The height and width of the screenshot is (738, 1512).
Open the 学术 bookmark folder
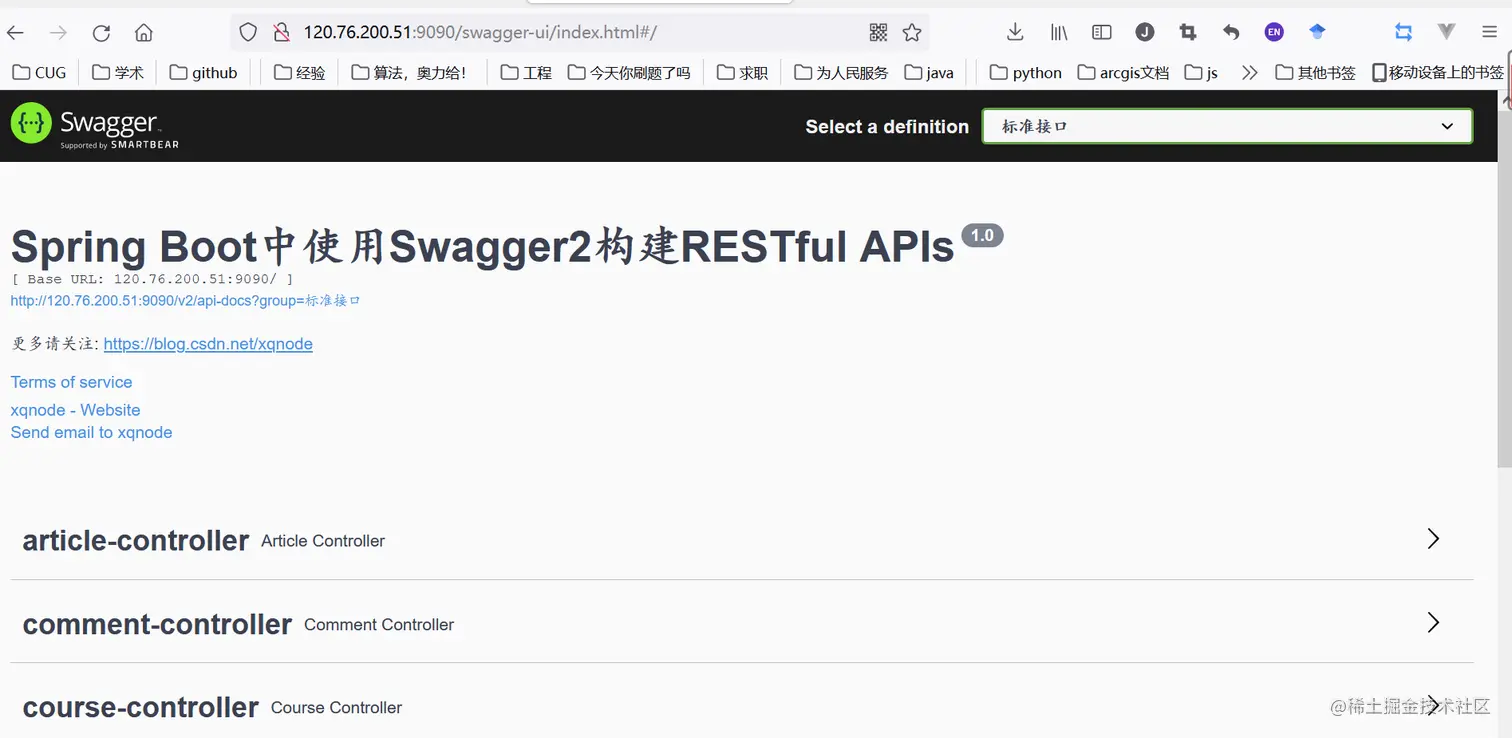[117, 72]
